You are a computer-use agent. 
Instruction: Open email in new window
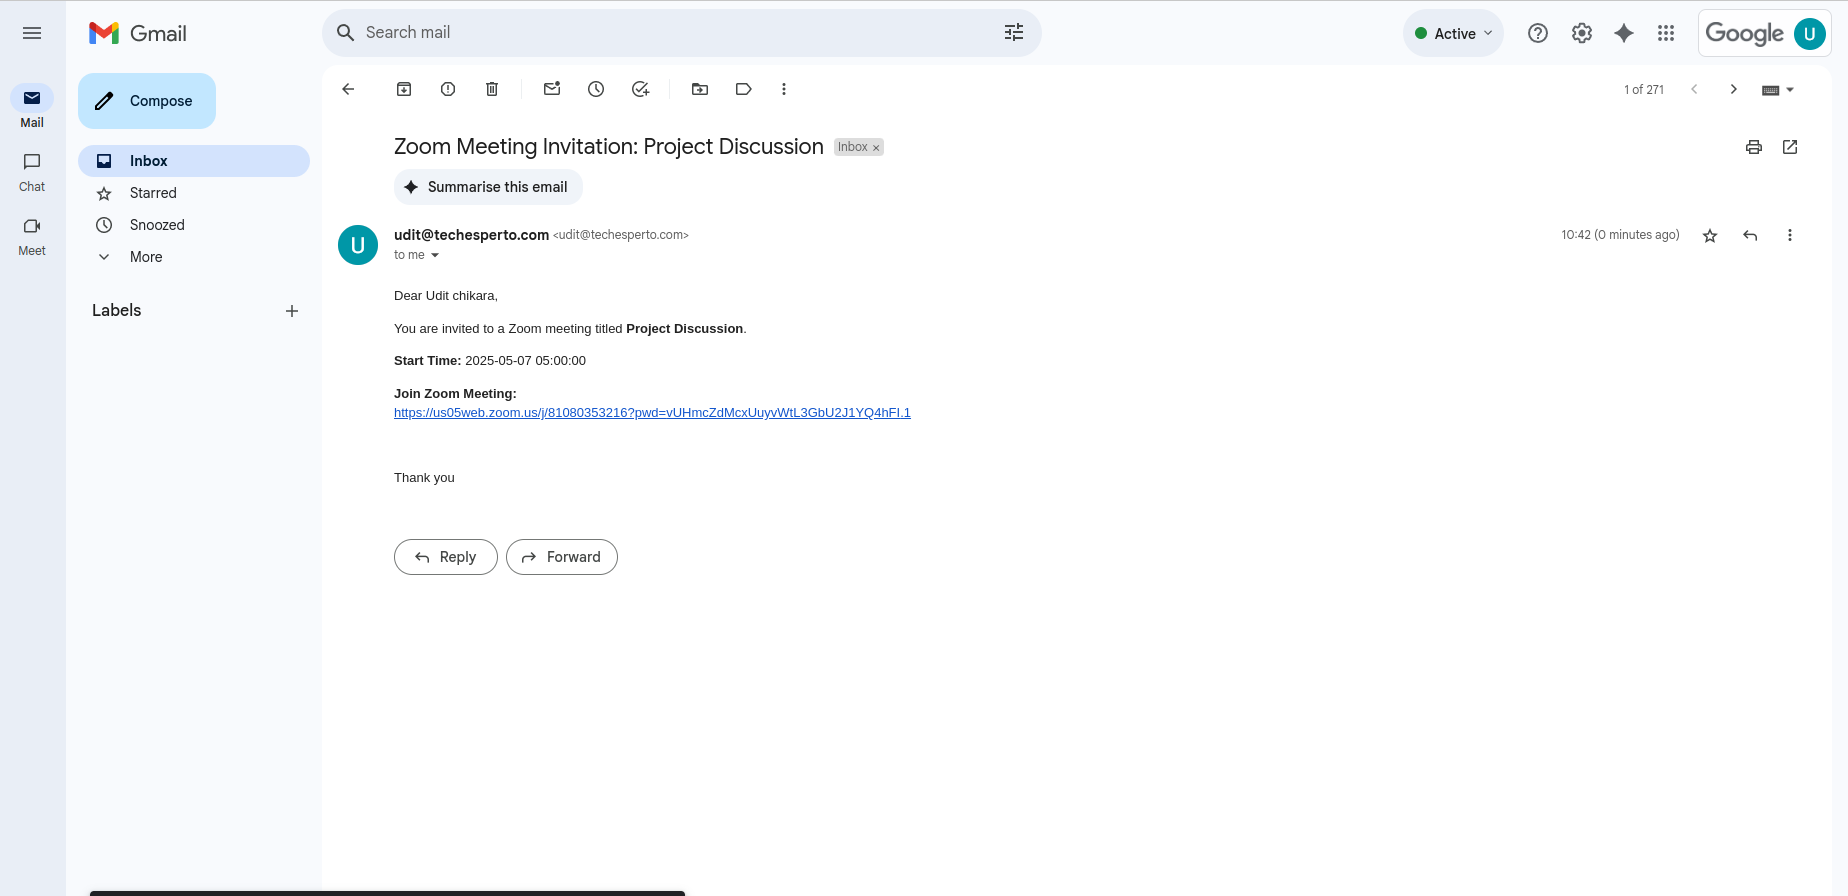point(1790,147)
